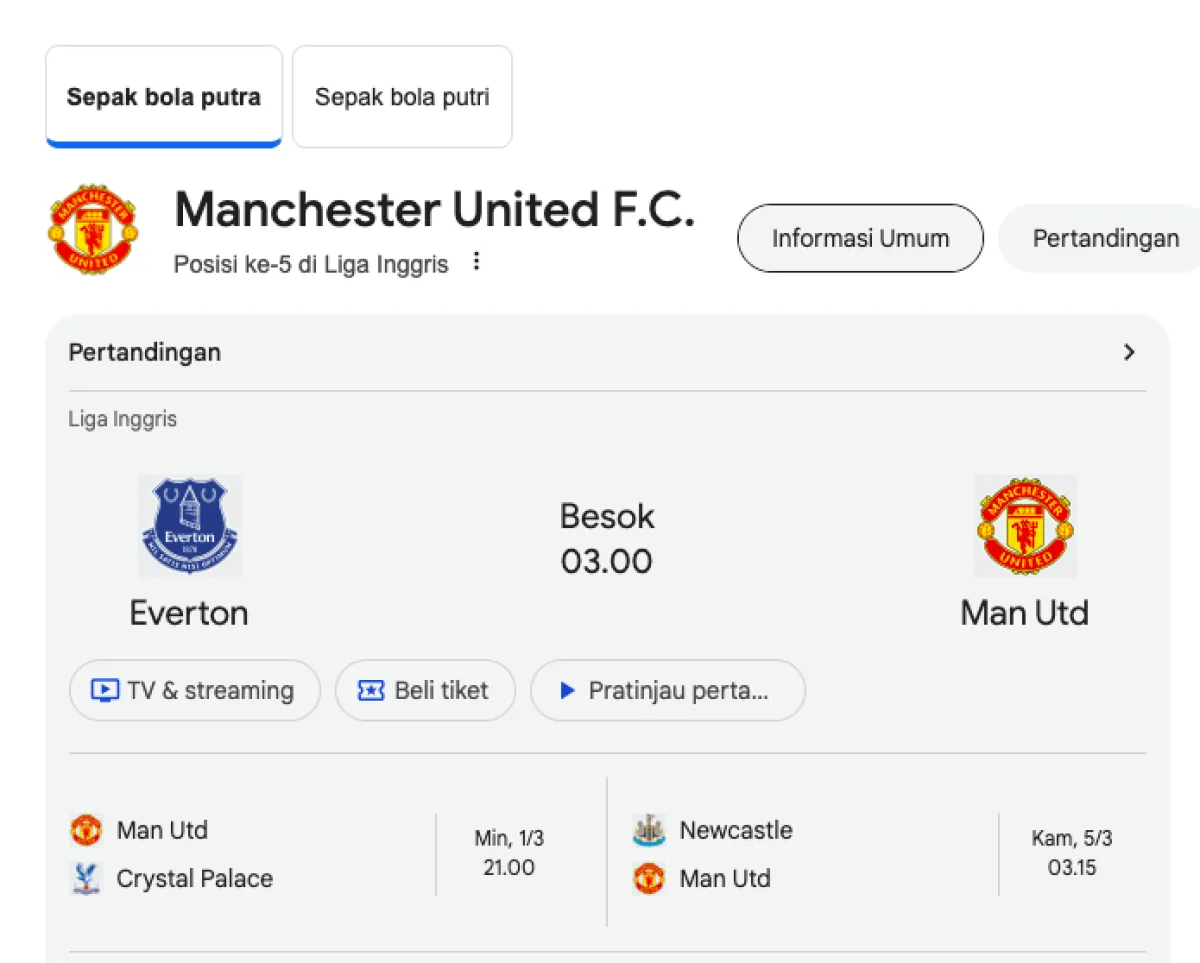Open the Informasi Umum section
This screenshot has height=963, width=1200.
(x=860, y=239)
